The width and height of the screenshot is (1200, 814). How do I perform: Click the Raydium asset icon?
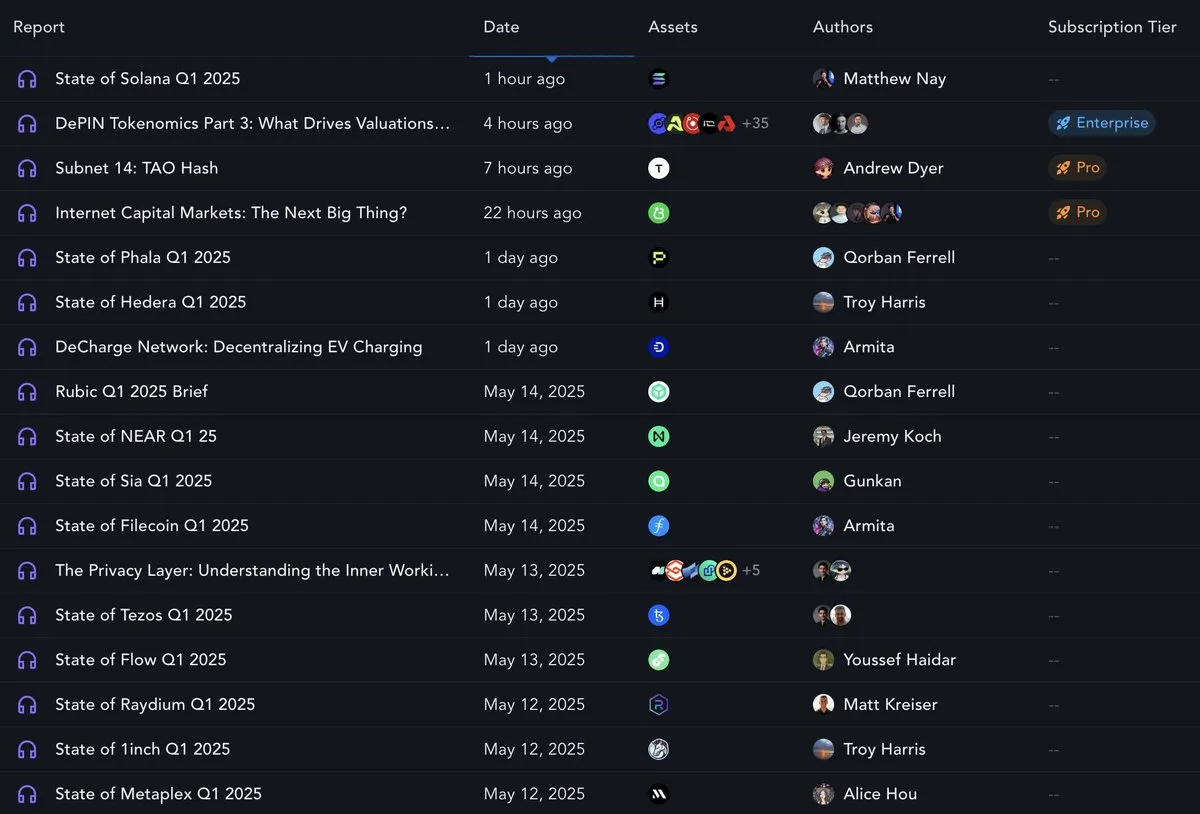[658, 705]
